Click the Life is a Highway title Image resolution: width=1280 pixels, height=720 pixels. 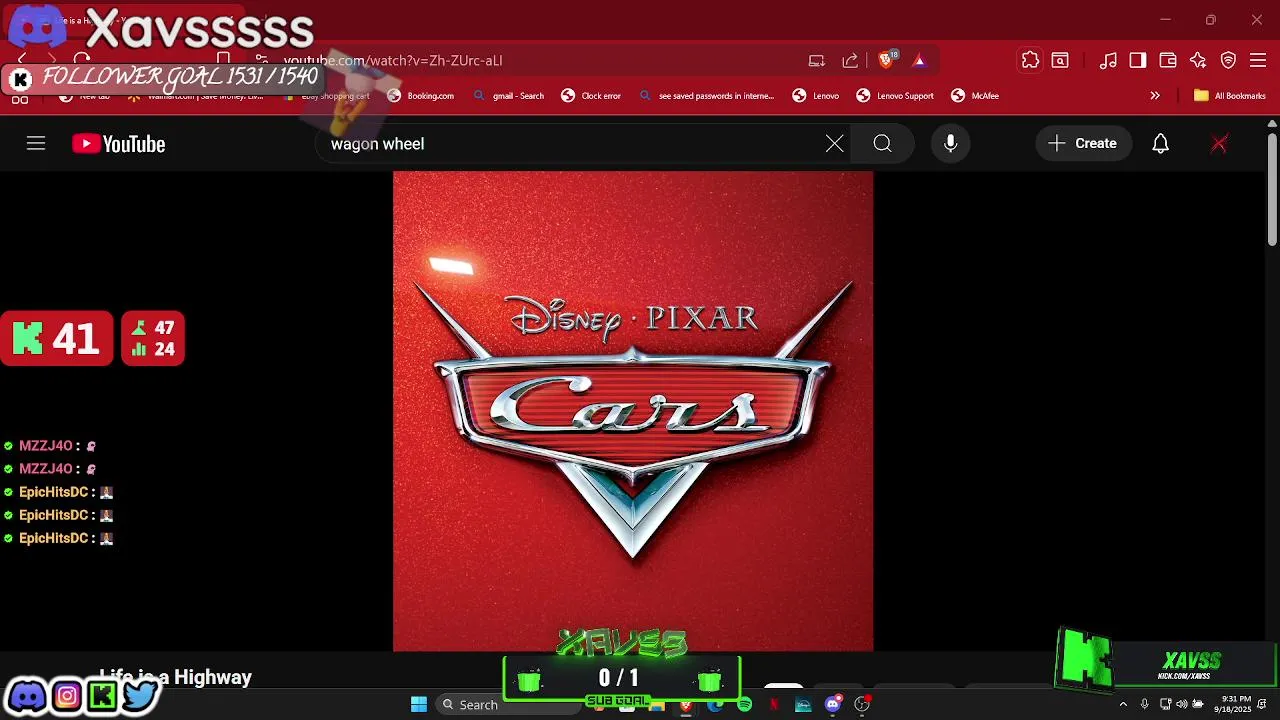[175, 677]
